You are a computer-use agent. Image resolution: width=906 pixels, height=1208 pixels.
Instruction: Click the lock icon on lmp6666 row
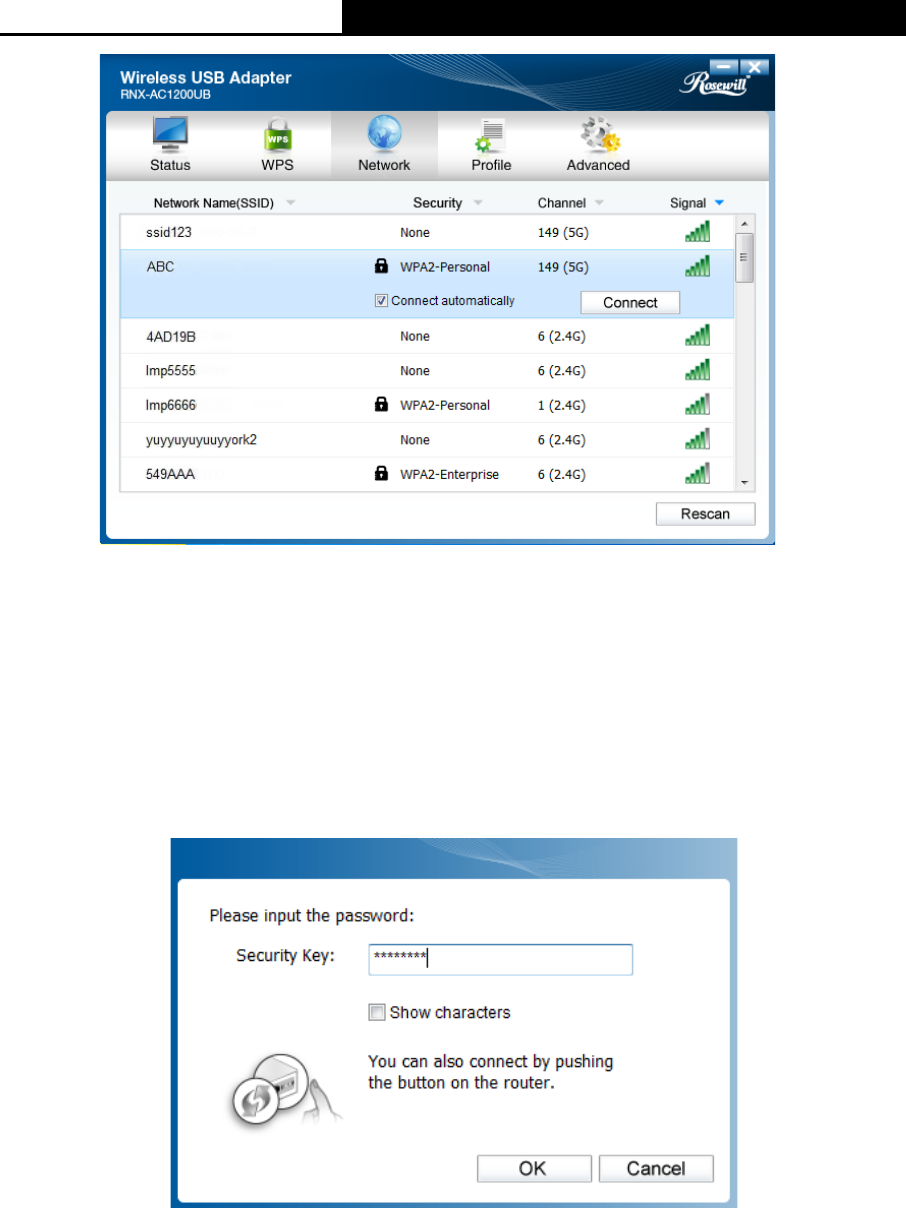(x=380, y=405)
